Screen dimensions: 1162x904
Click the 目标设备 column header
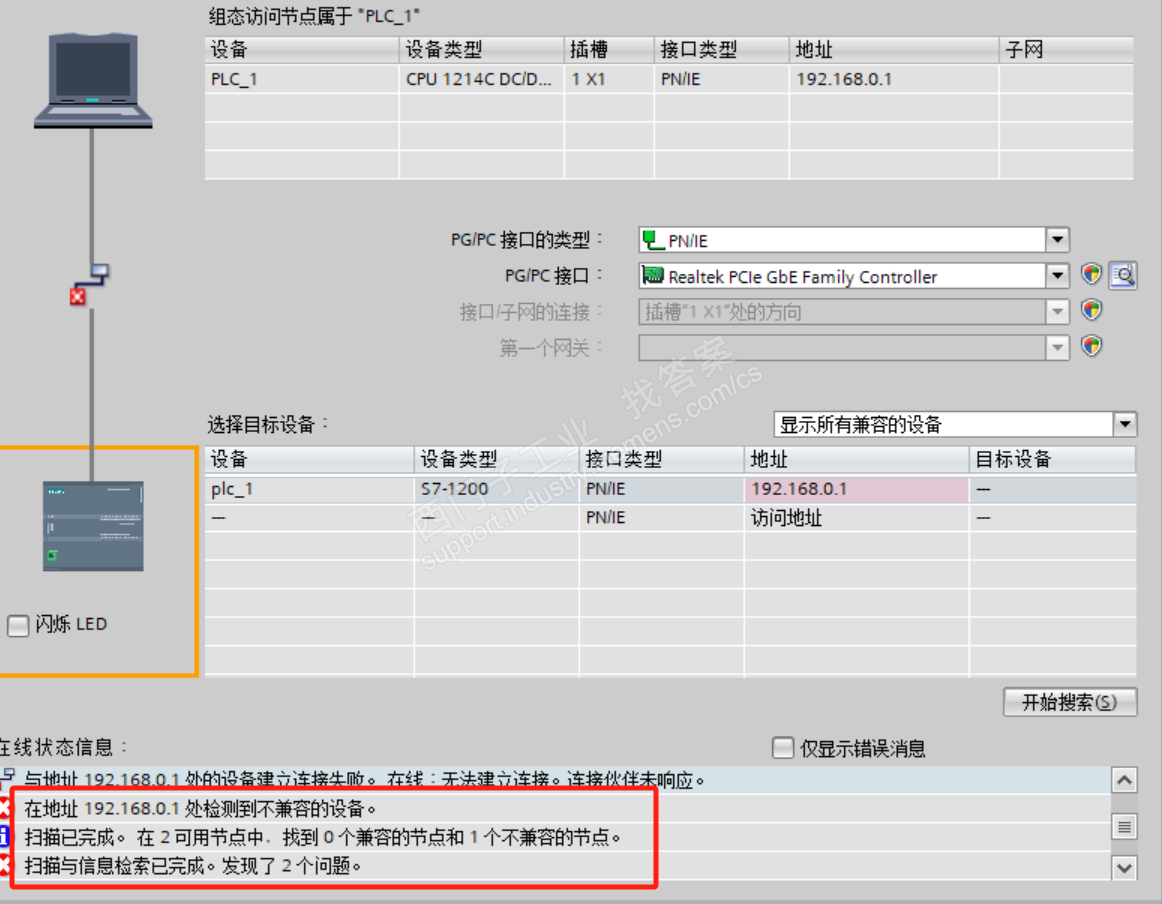coord(1052,459)
